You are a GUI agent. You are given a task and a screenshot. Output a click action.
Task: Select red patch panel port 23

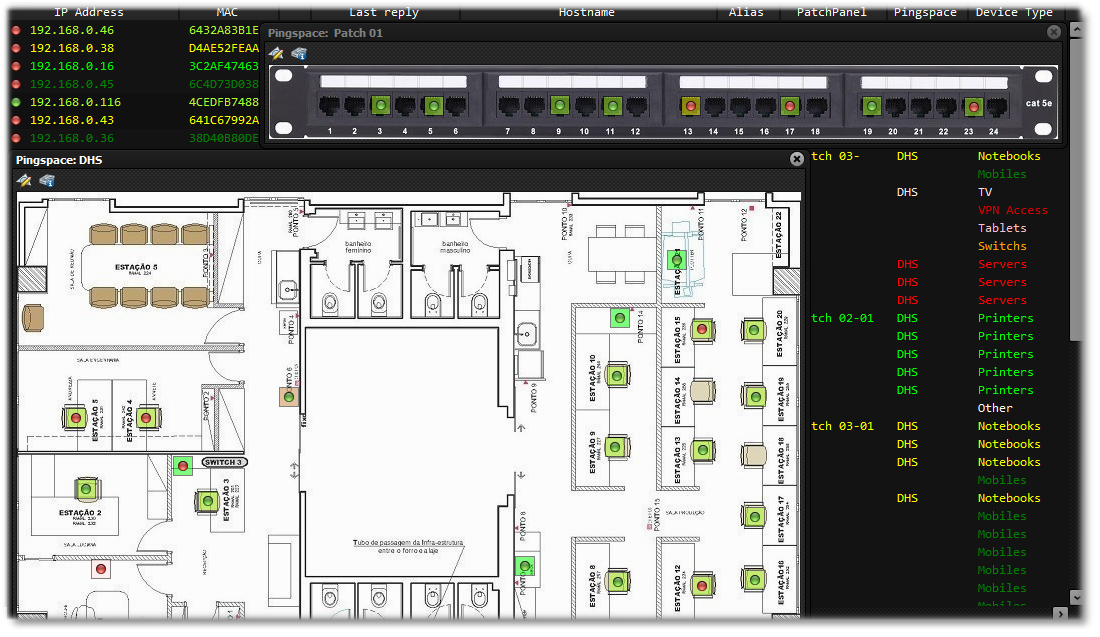(972, 107)
